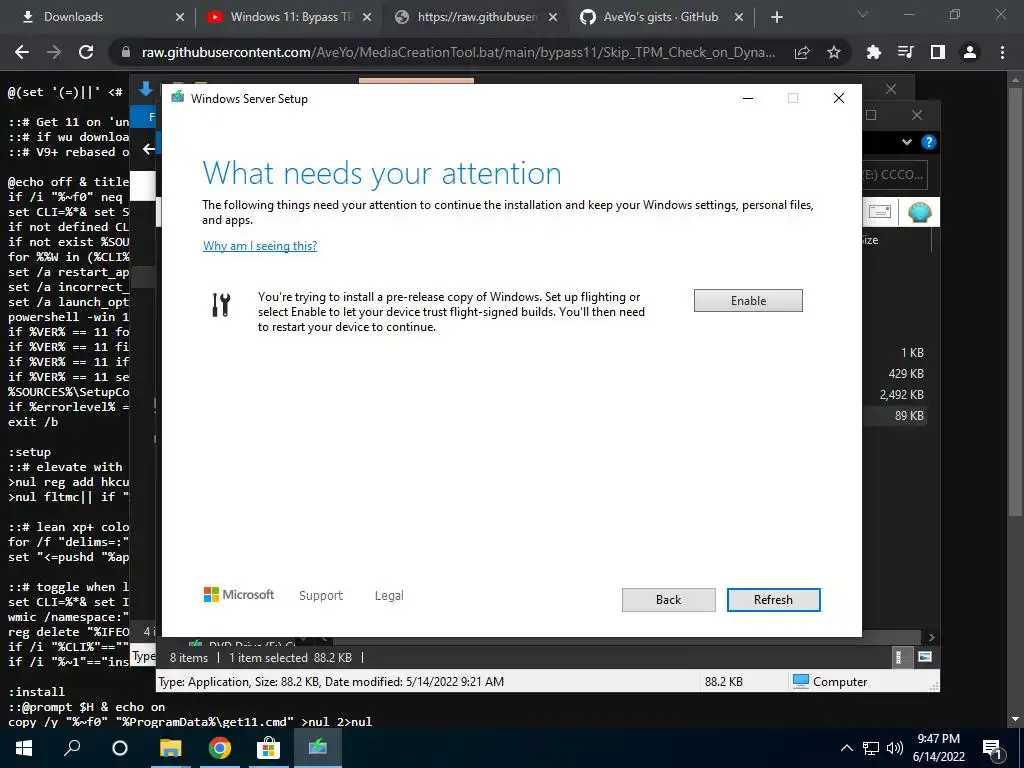1024x768 pixels.
Task: Click the card layout icon beside shell
Action: point(880,212)
